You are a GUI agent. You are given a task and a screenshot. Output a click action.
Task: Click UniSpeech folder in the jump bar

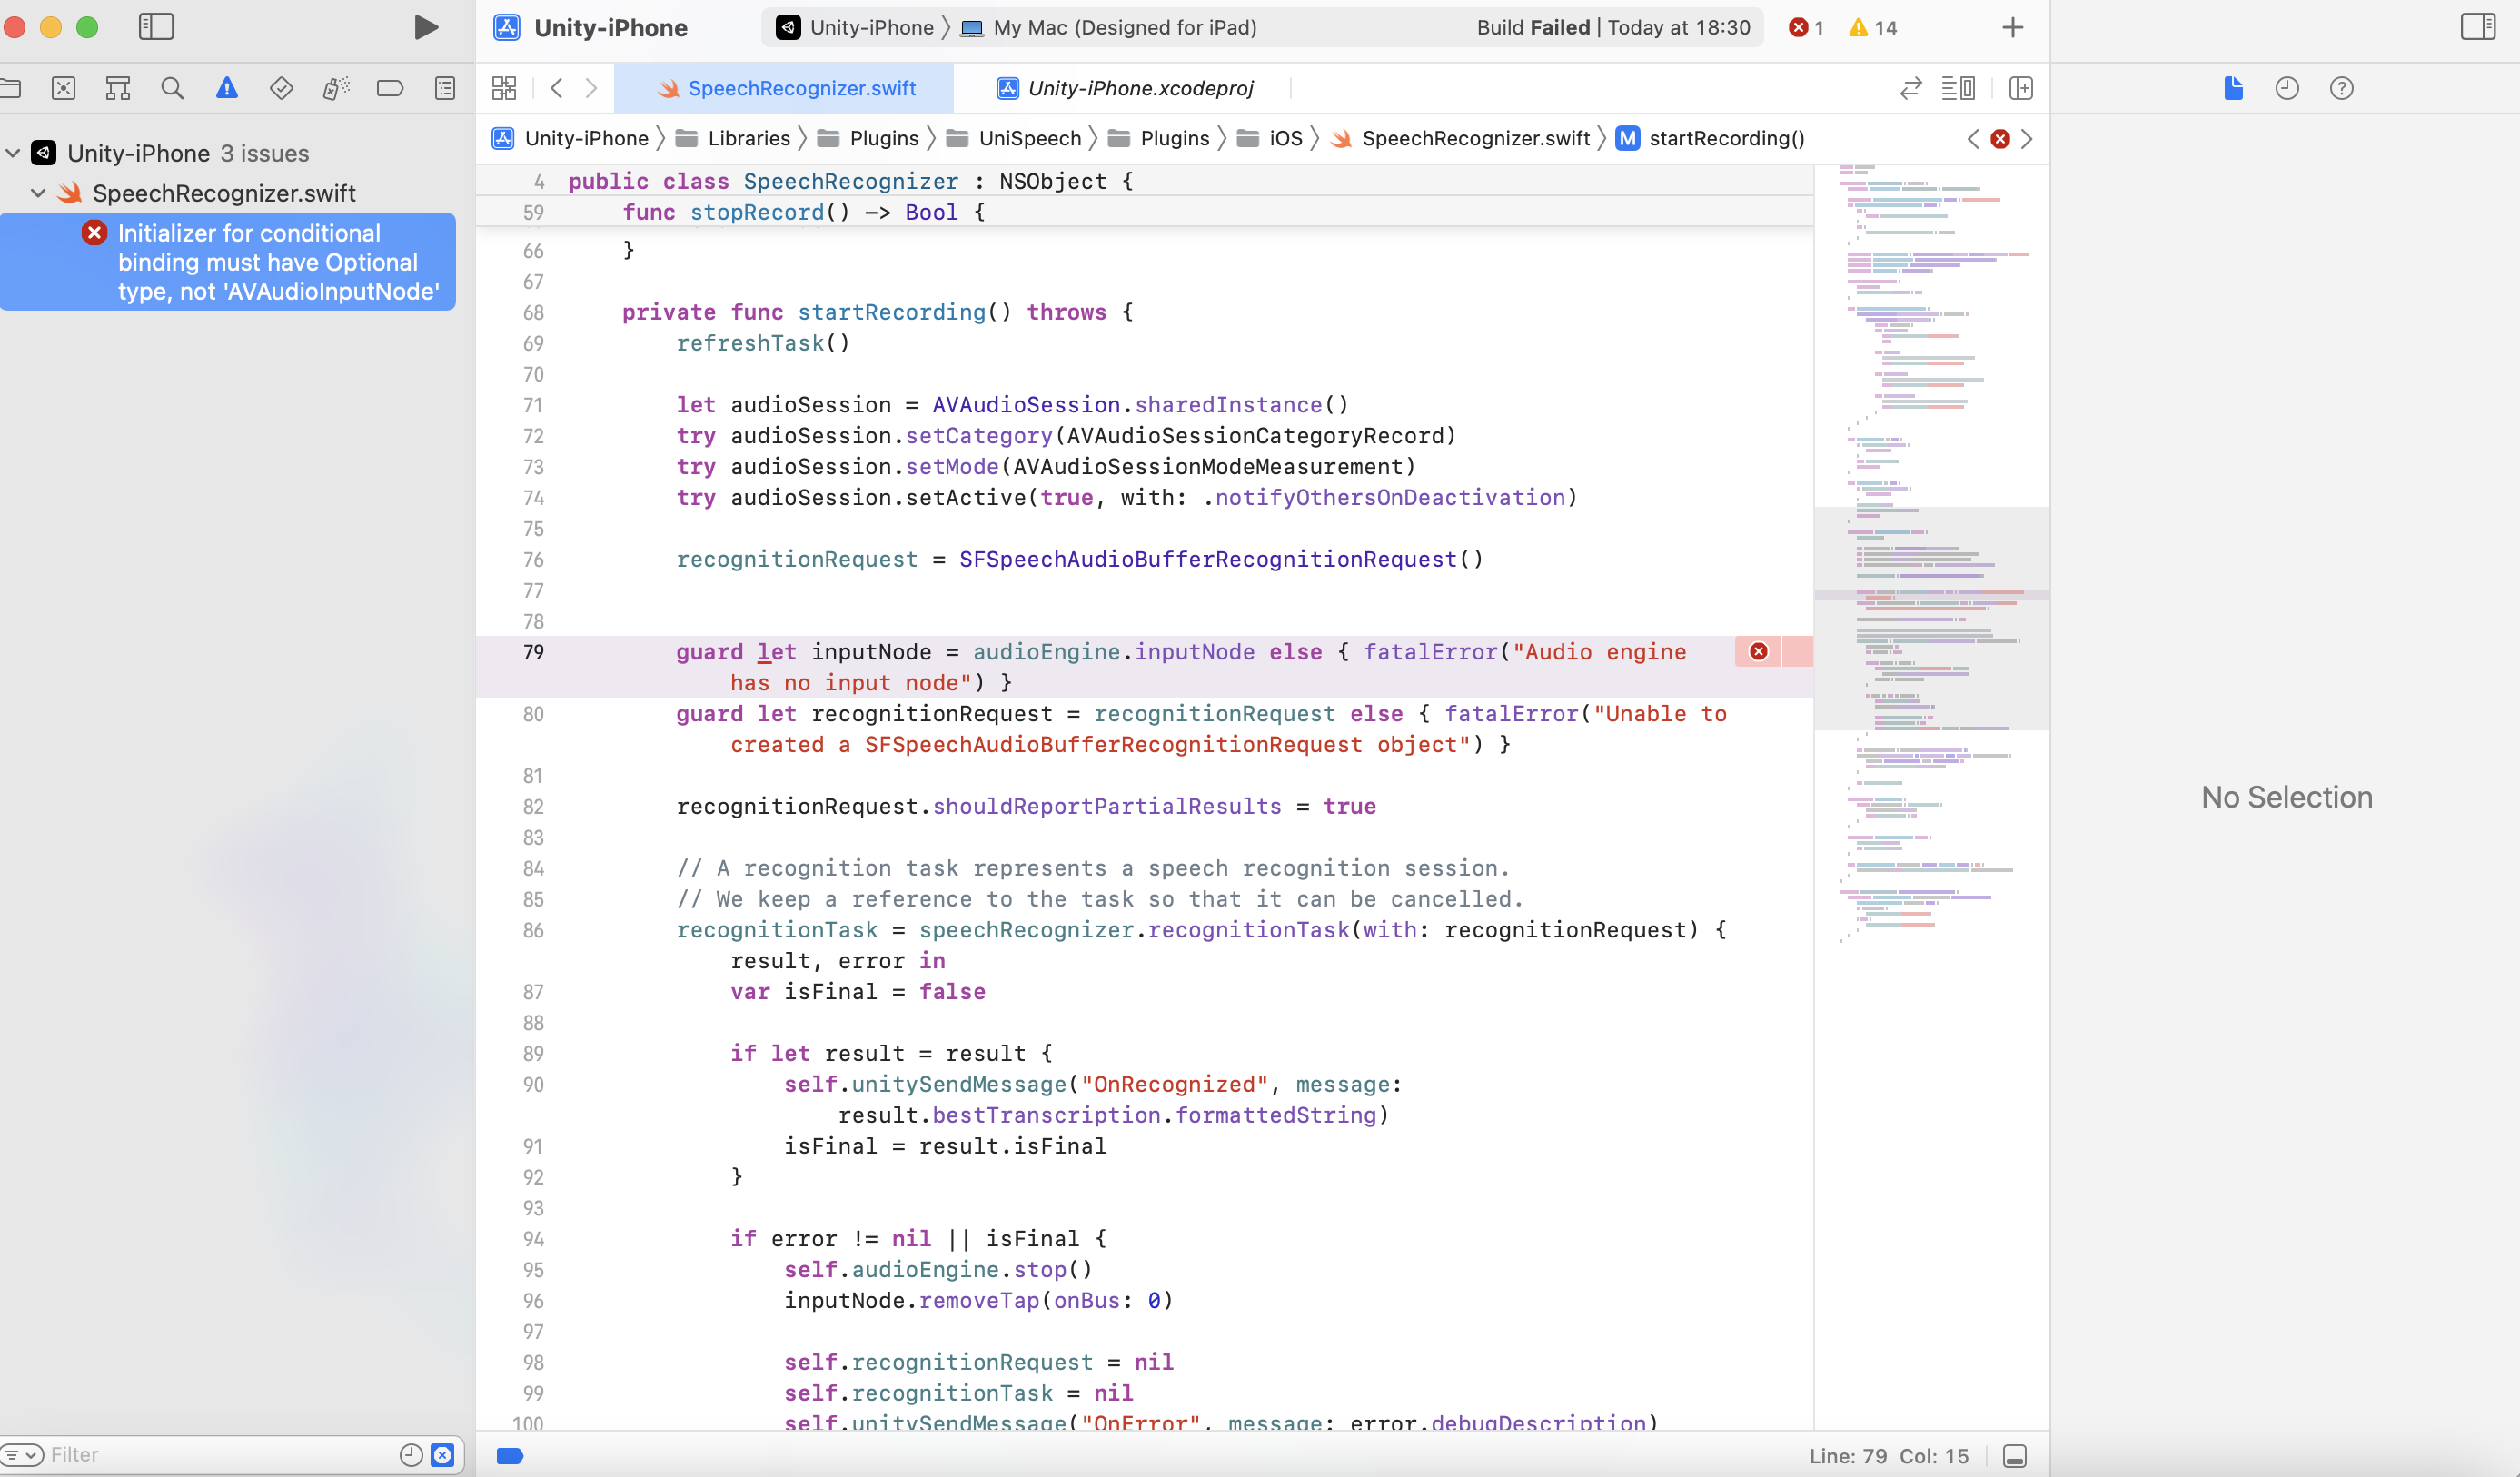tap(1014, 139)
